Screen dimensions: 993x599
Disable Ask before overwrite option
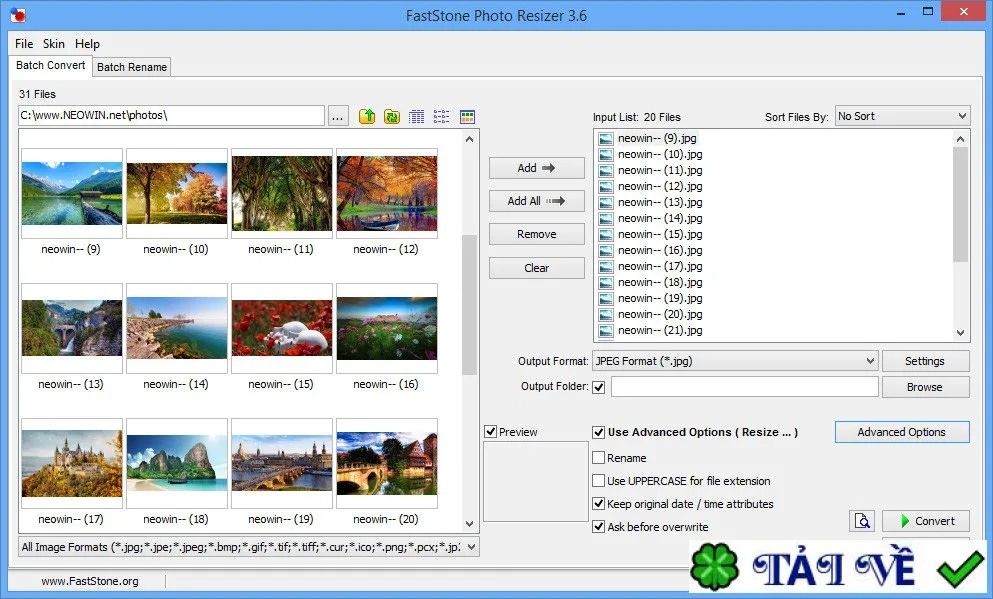[598, 526]
